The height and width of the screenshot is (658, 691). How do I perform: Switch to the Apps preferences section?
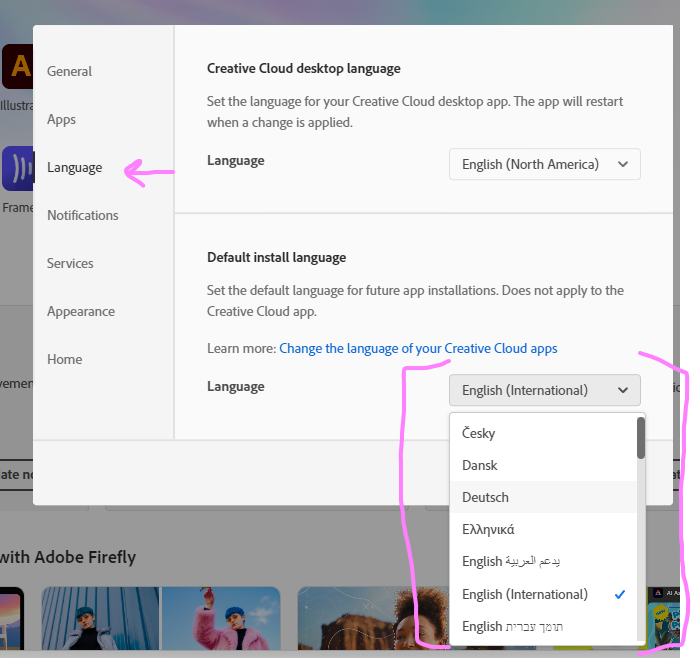61,119
